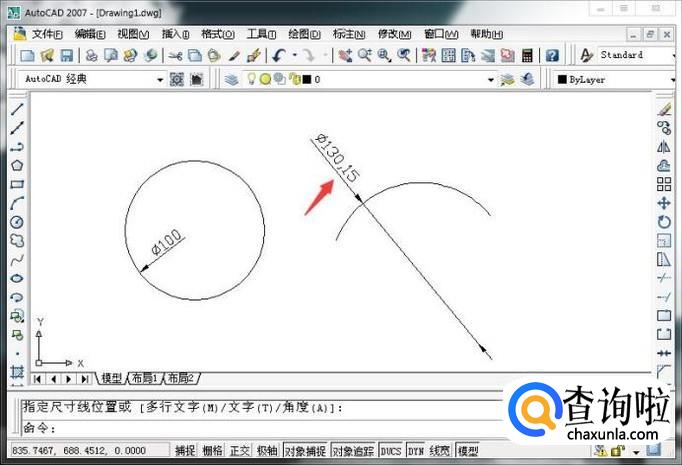682x465 pixels.
Task: Toggle the 栅格 grid button
Action: [213, 451]
